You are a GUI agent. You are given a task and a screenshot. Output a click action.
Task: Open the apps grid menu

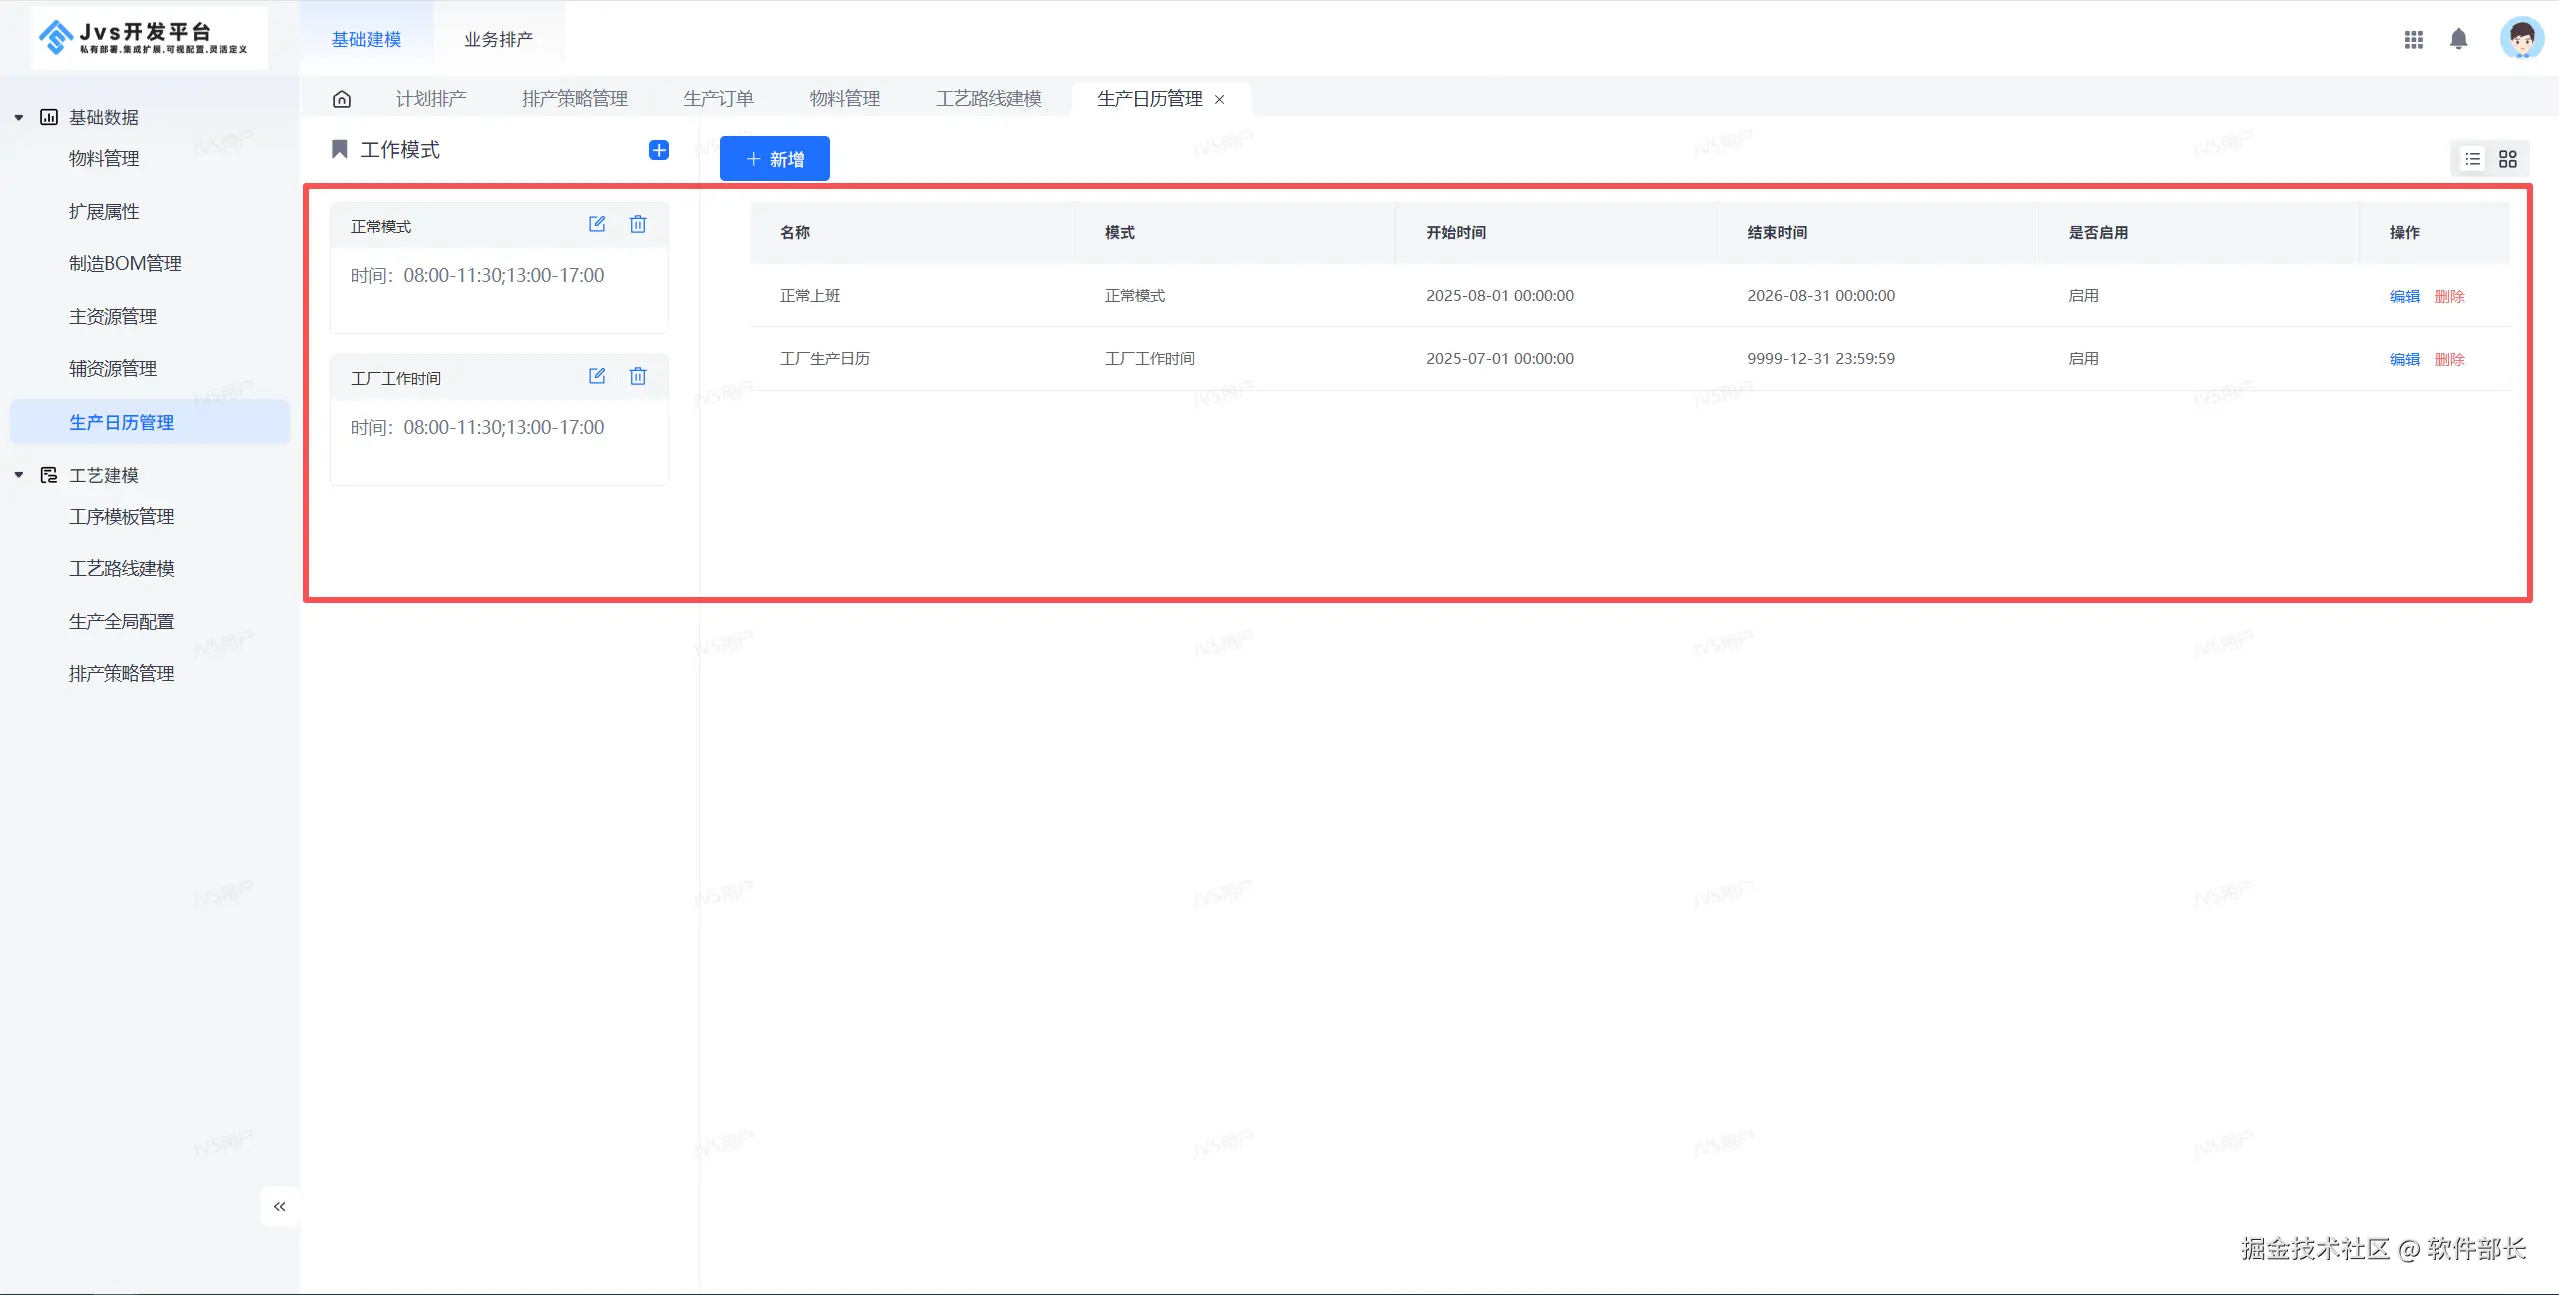click(x=2413, y=39)
